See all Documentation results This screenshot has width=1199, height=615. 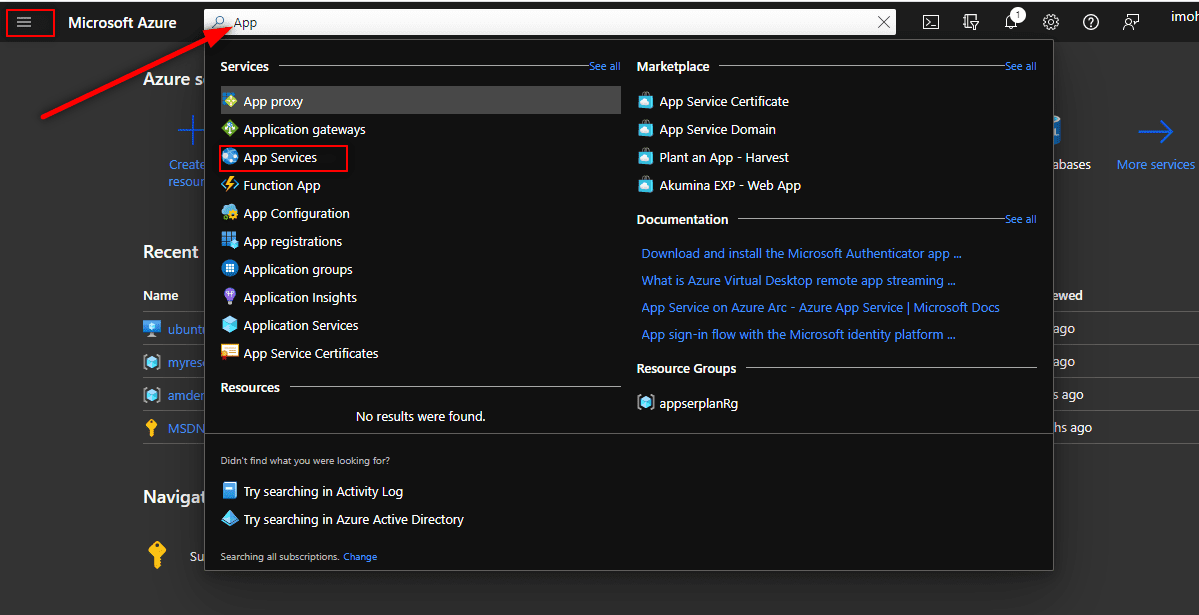(1020, 220)
